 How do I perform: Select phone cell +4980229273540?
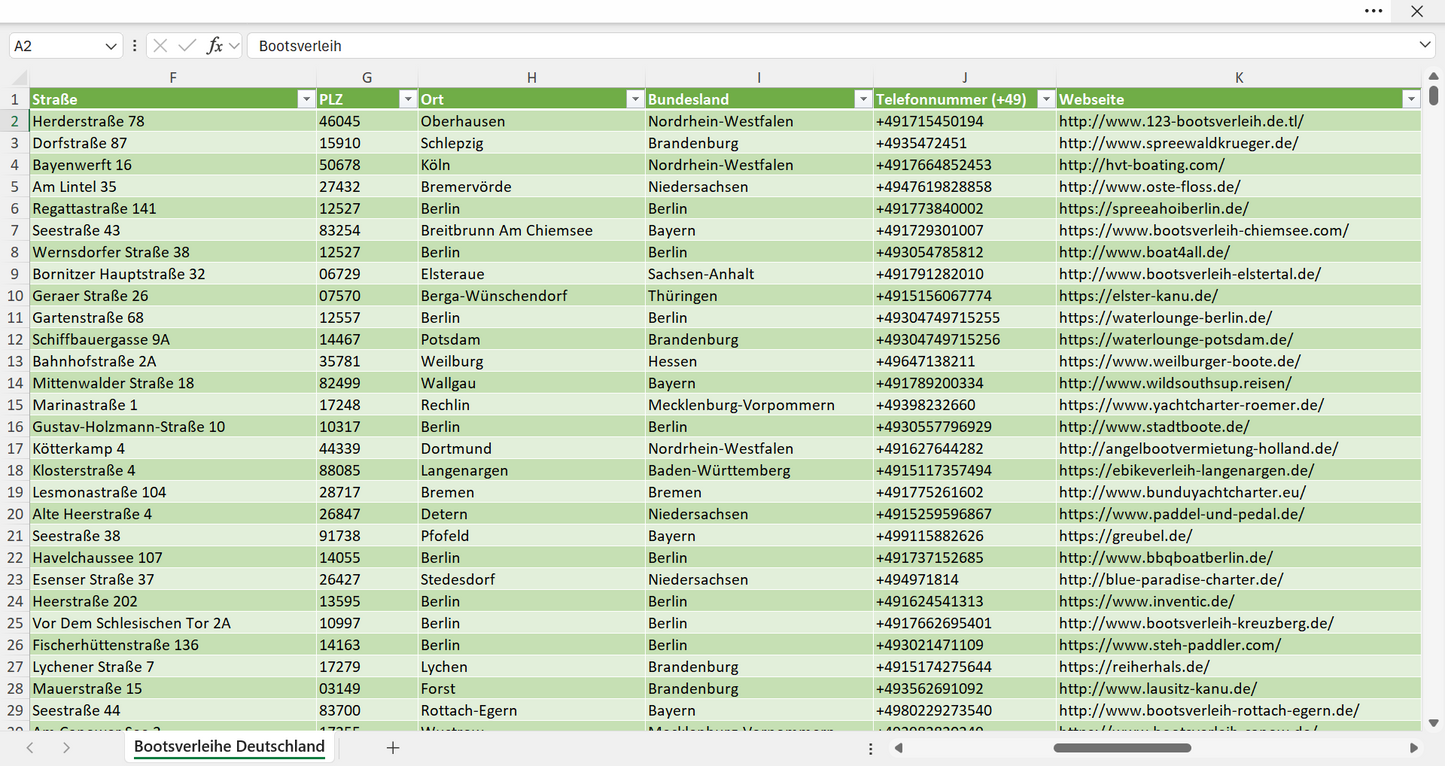(x=965, y=711)
